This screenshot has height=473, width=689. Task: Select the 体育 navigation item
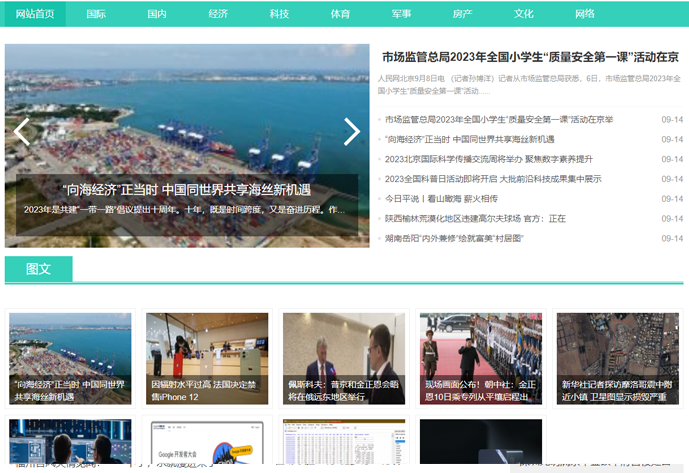coord(340,14)
